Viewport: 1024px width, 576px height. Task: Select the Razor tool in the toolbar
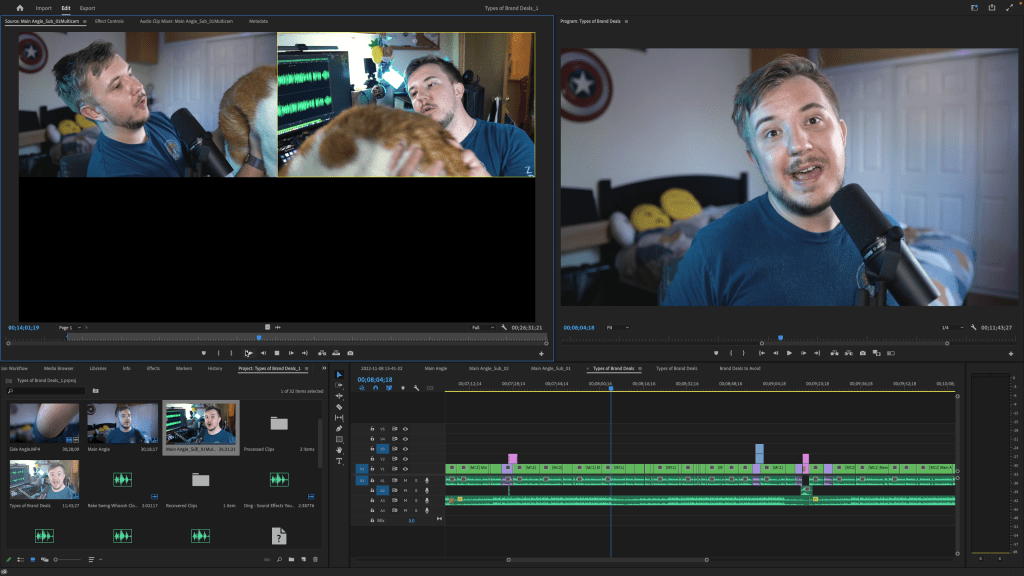point(339,407)
